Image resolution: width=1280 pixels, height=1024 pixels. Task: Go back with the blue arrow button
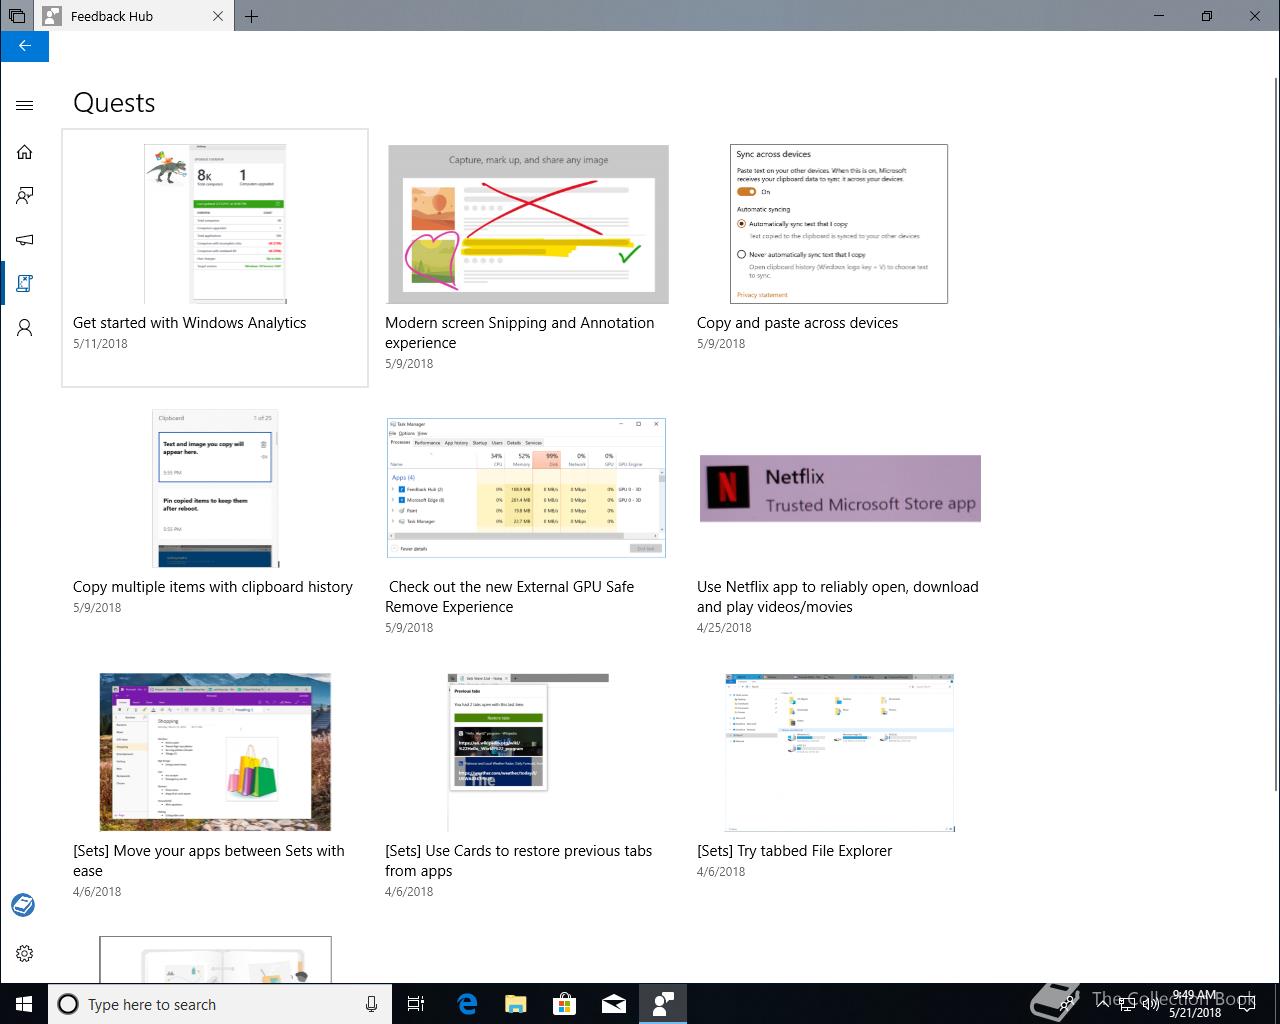pyautogui.click(x=24, y=46)
